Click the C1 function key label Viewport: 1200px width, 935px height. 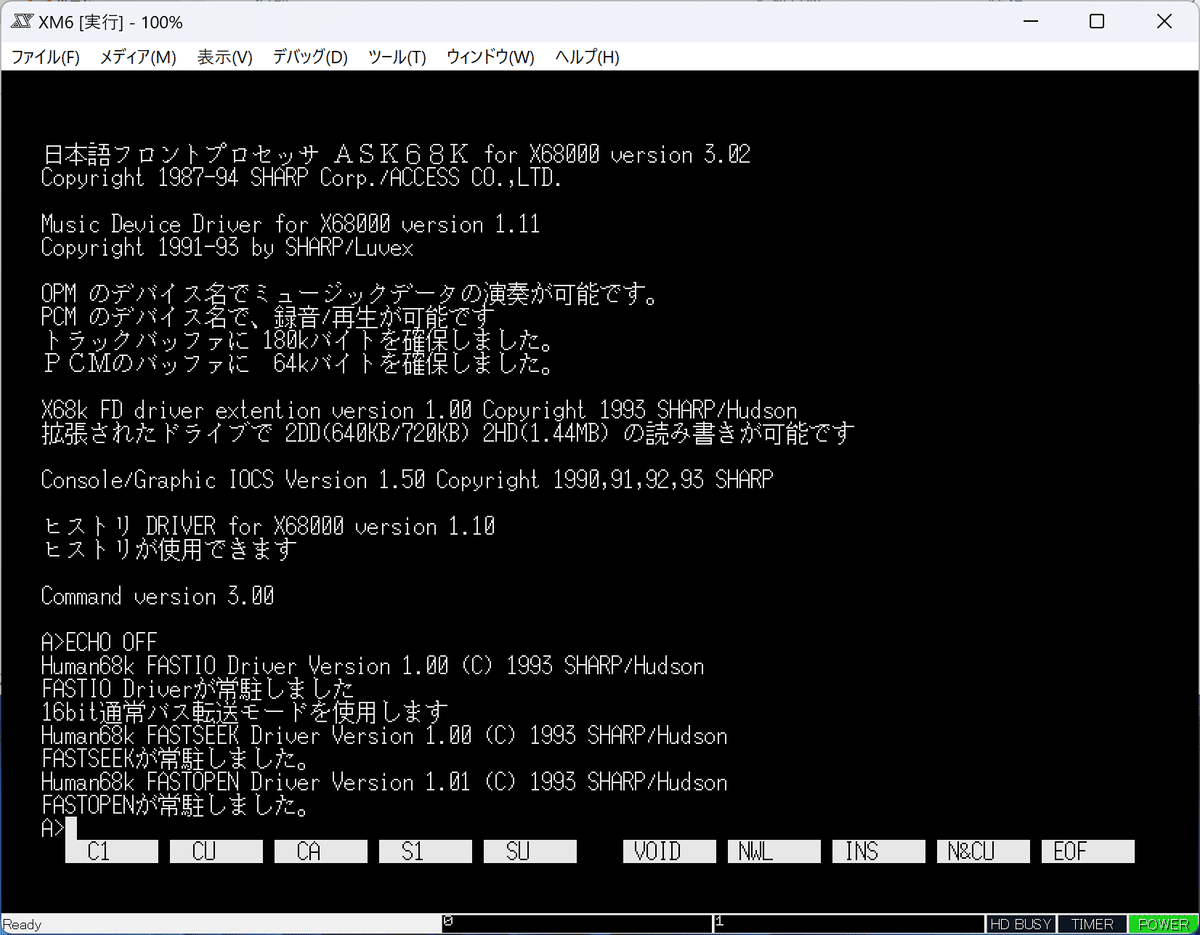pos(111,851)
